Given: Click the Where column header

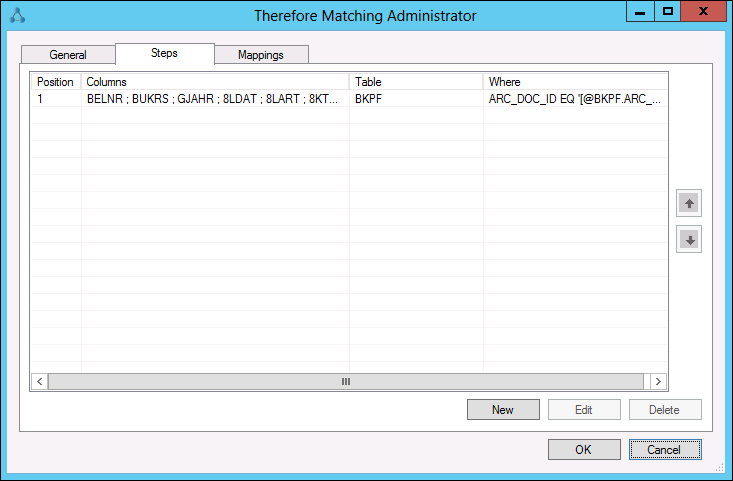Looking at the screenshot, I should [x=574, y=81].
